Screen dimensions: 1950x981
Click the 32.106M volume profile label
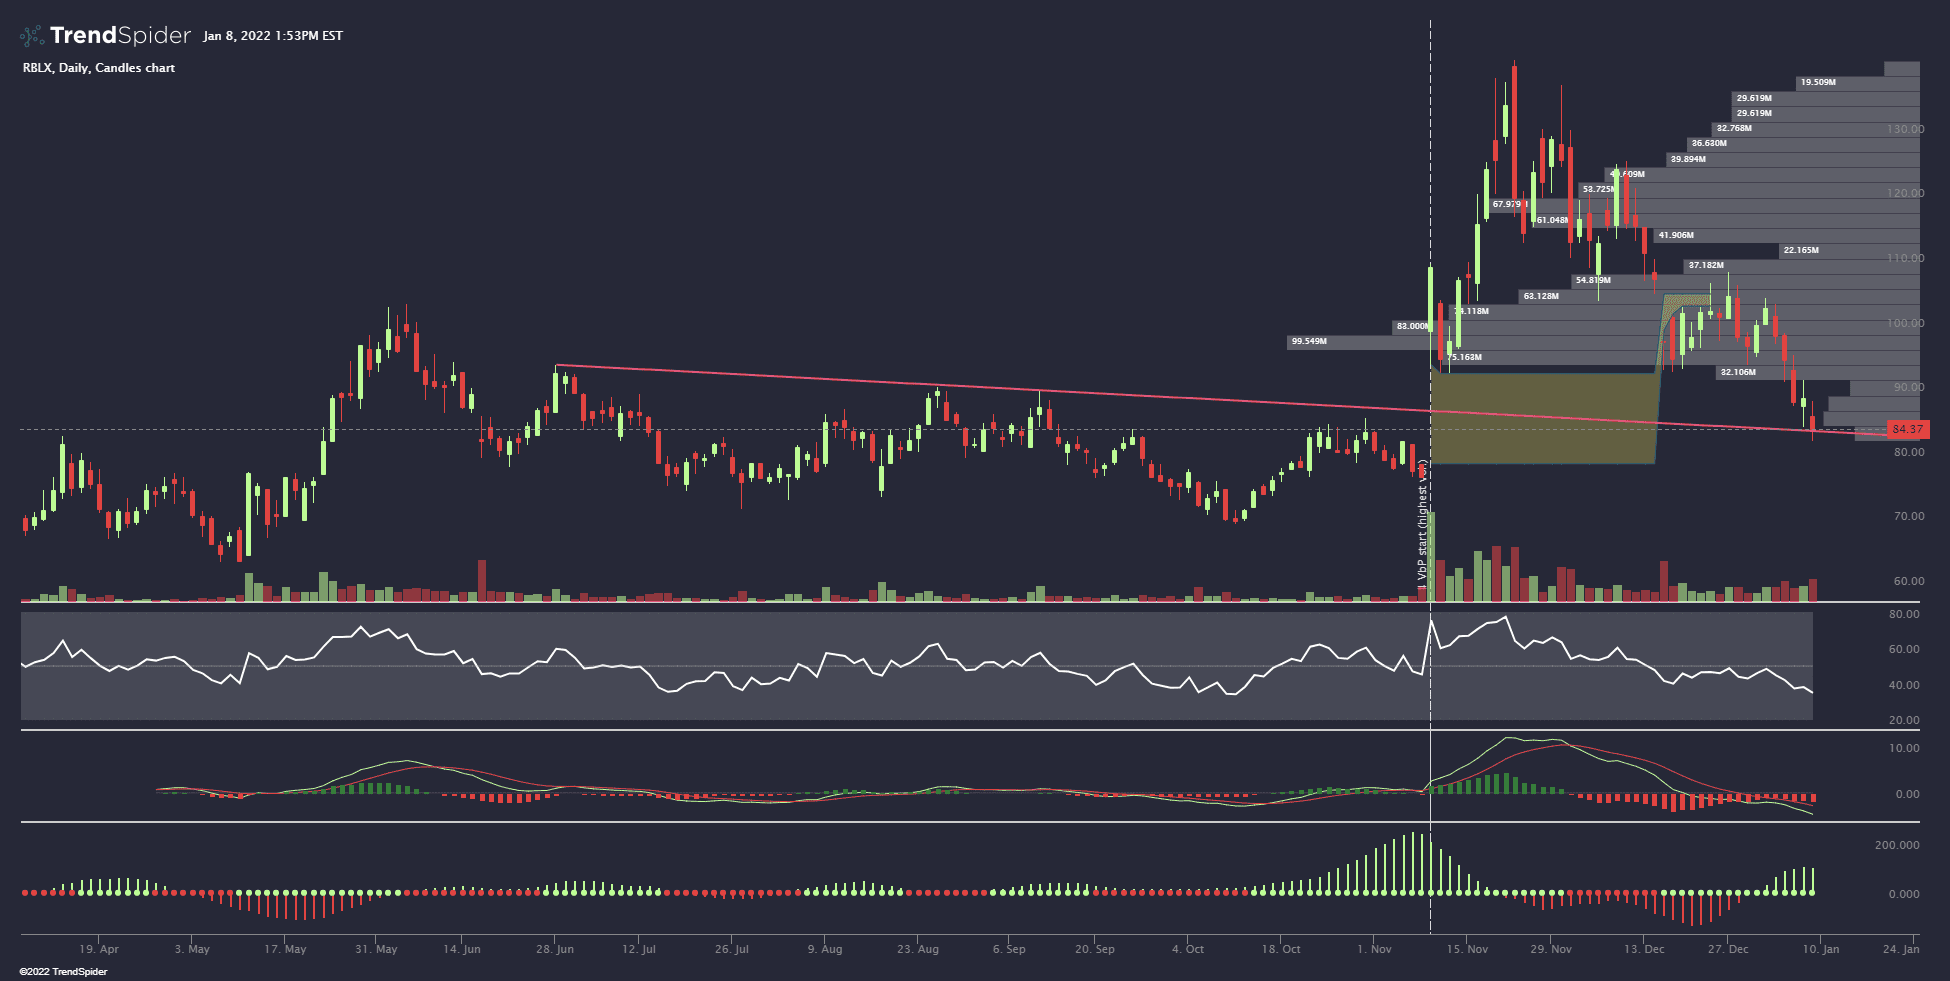pos(1737,372)
